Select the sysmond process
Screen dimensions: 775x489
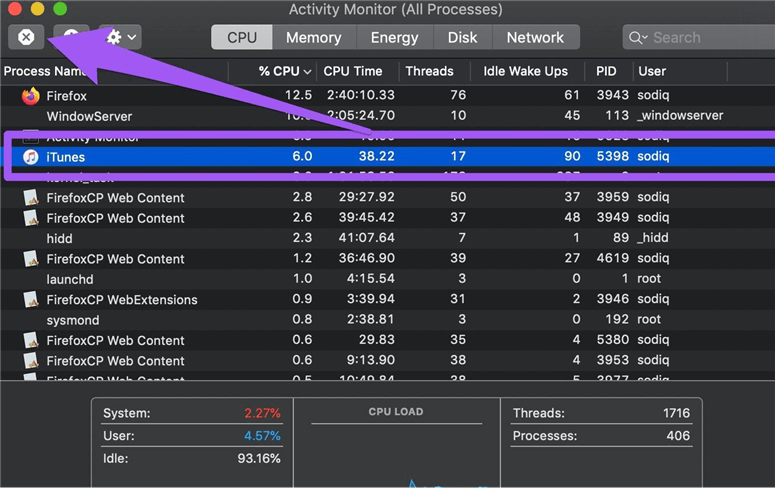[73, 320]
